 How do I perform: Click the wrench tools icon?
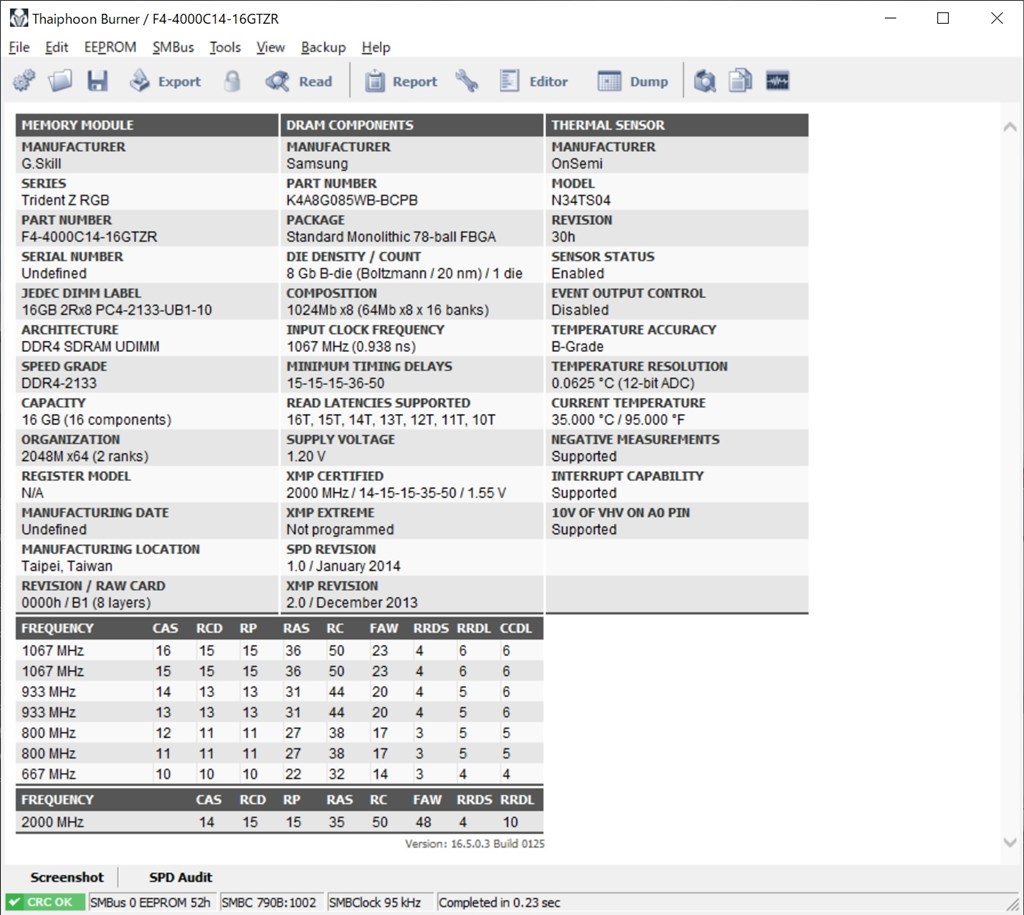[466, 81]
